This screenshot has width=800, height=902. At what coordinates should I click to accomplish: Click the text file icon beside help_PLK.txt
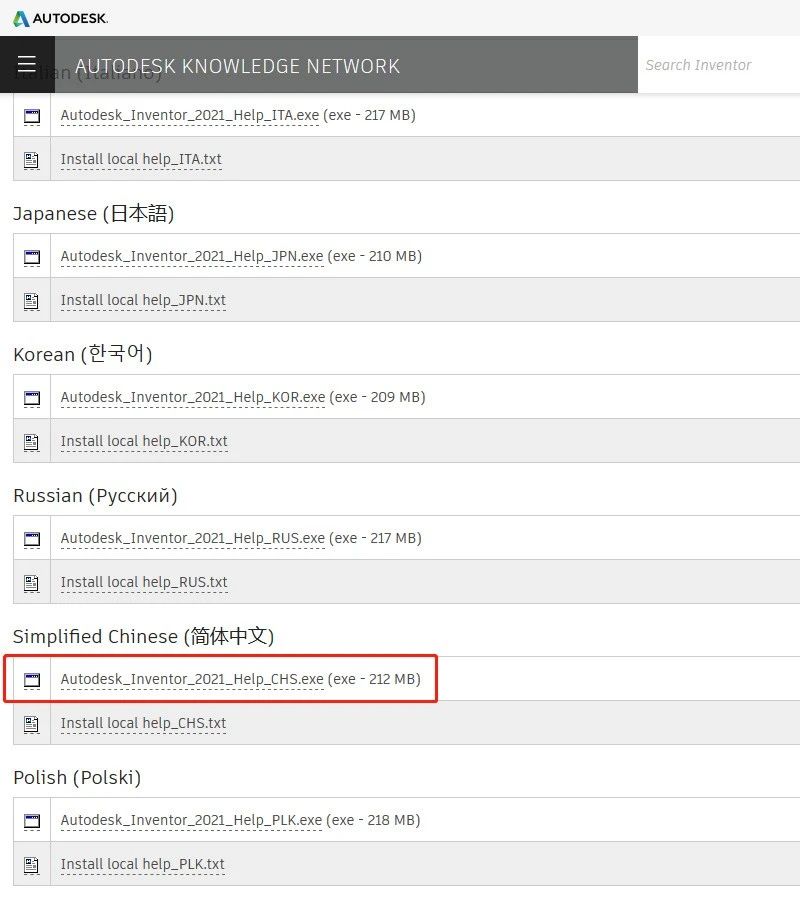point(32,865)
